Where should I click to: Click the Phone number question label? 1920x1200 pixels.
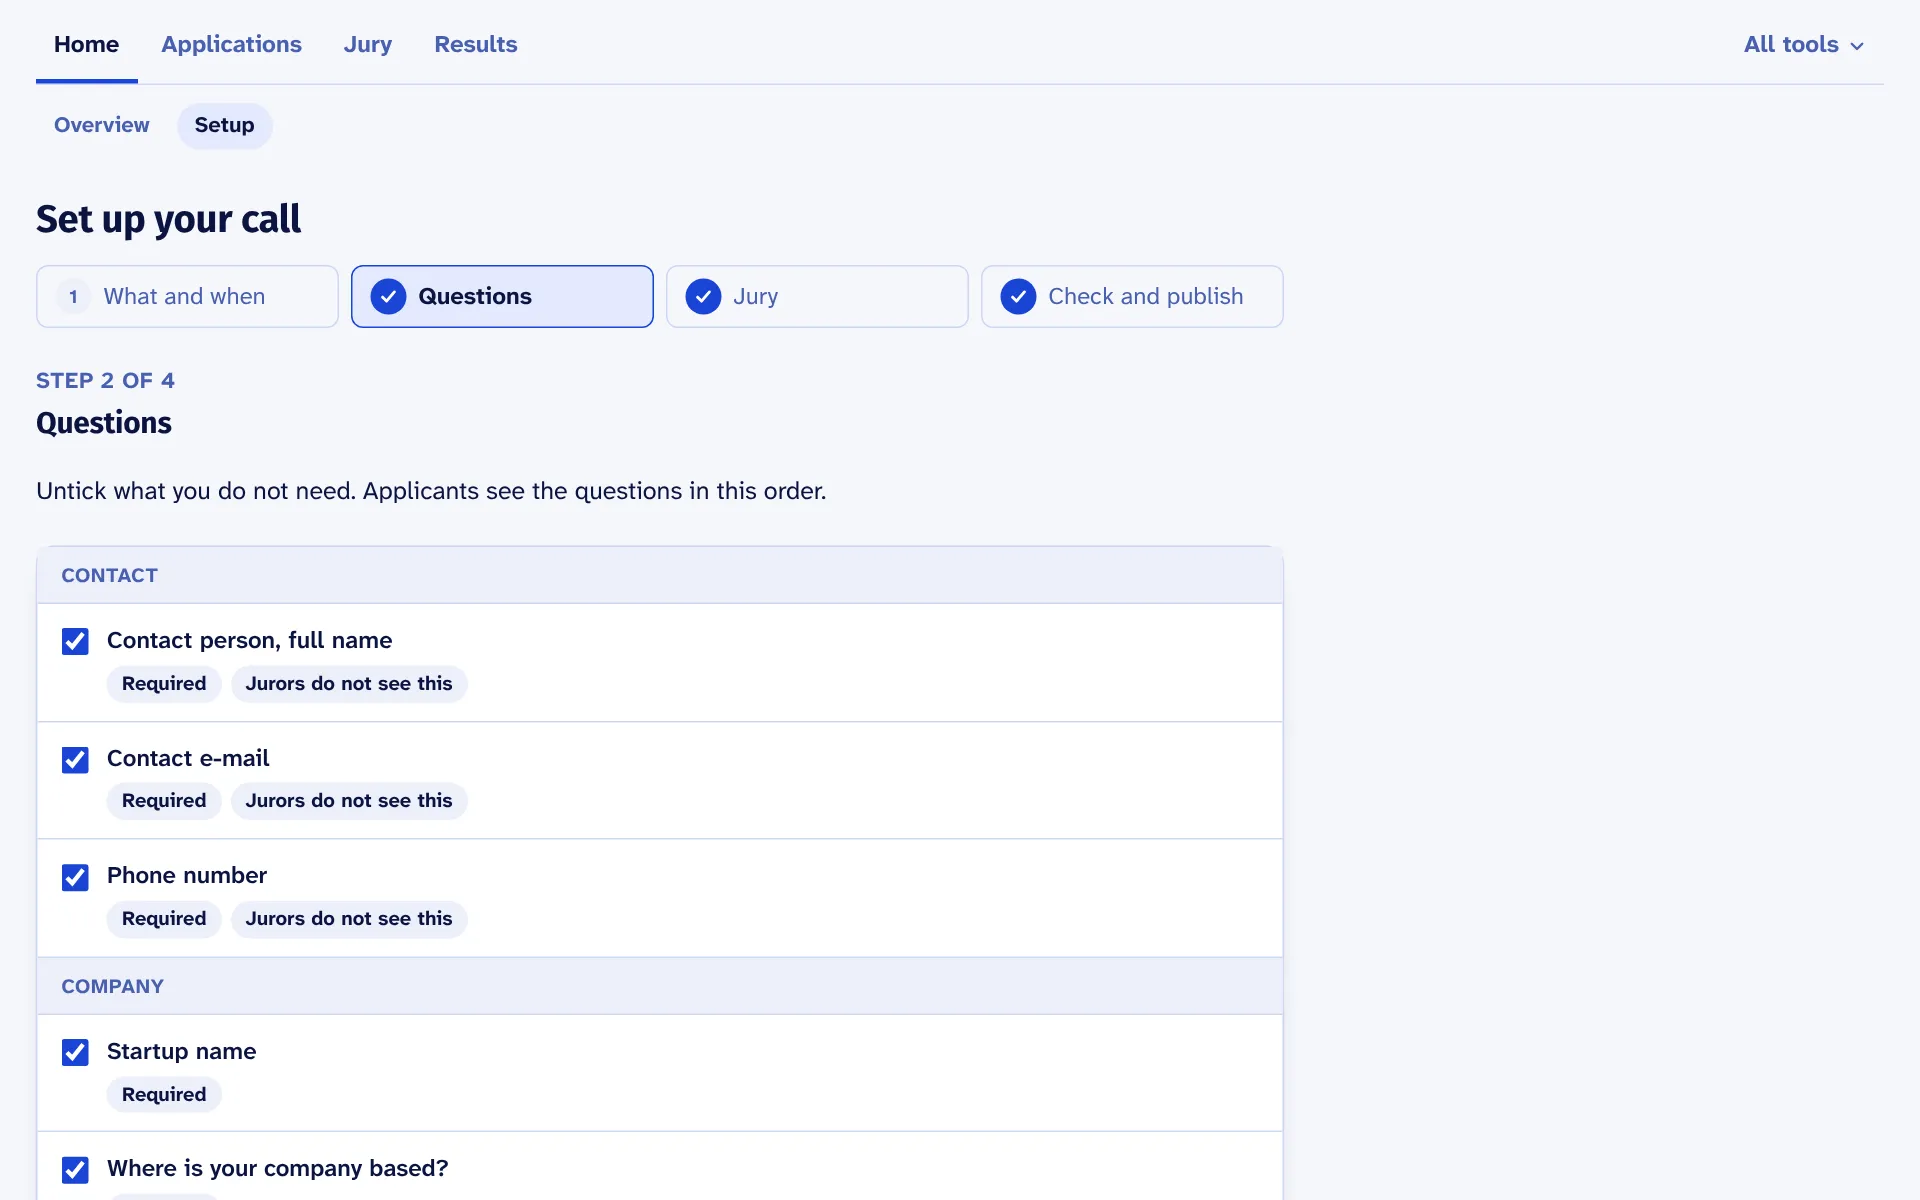tap(187, 875)
